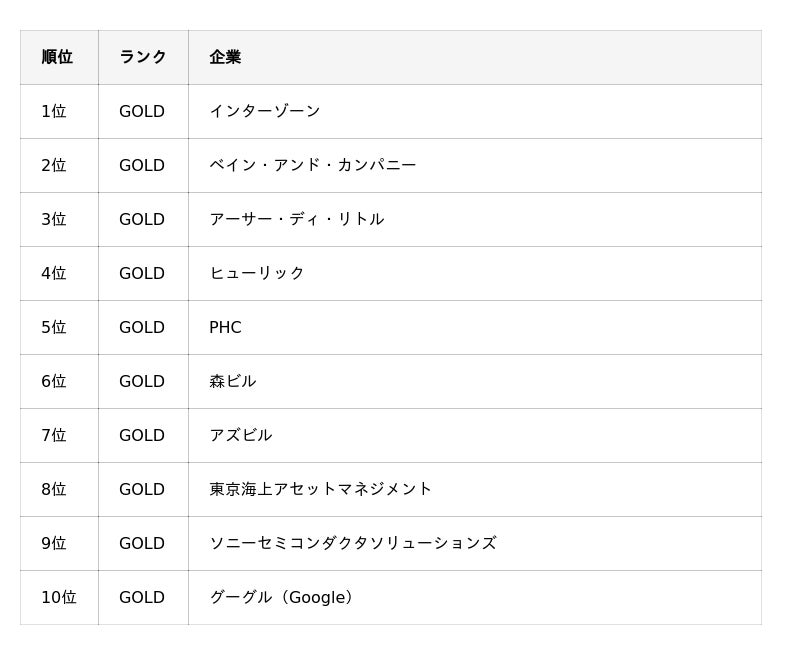This screenshot has width=800, height=655.
Task: Click the GOLD cell in 3位 row
Action: pos(142,219)
